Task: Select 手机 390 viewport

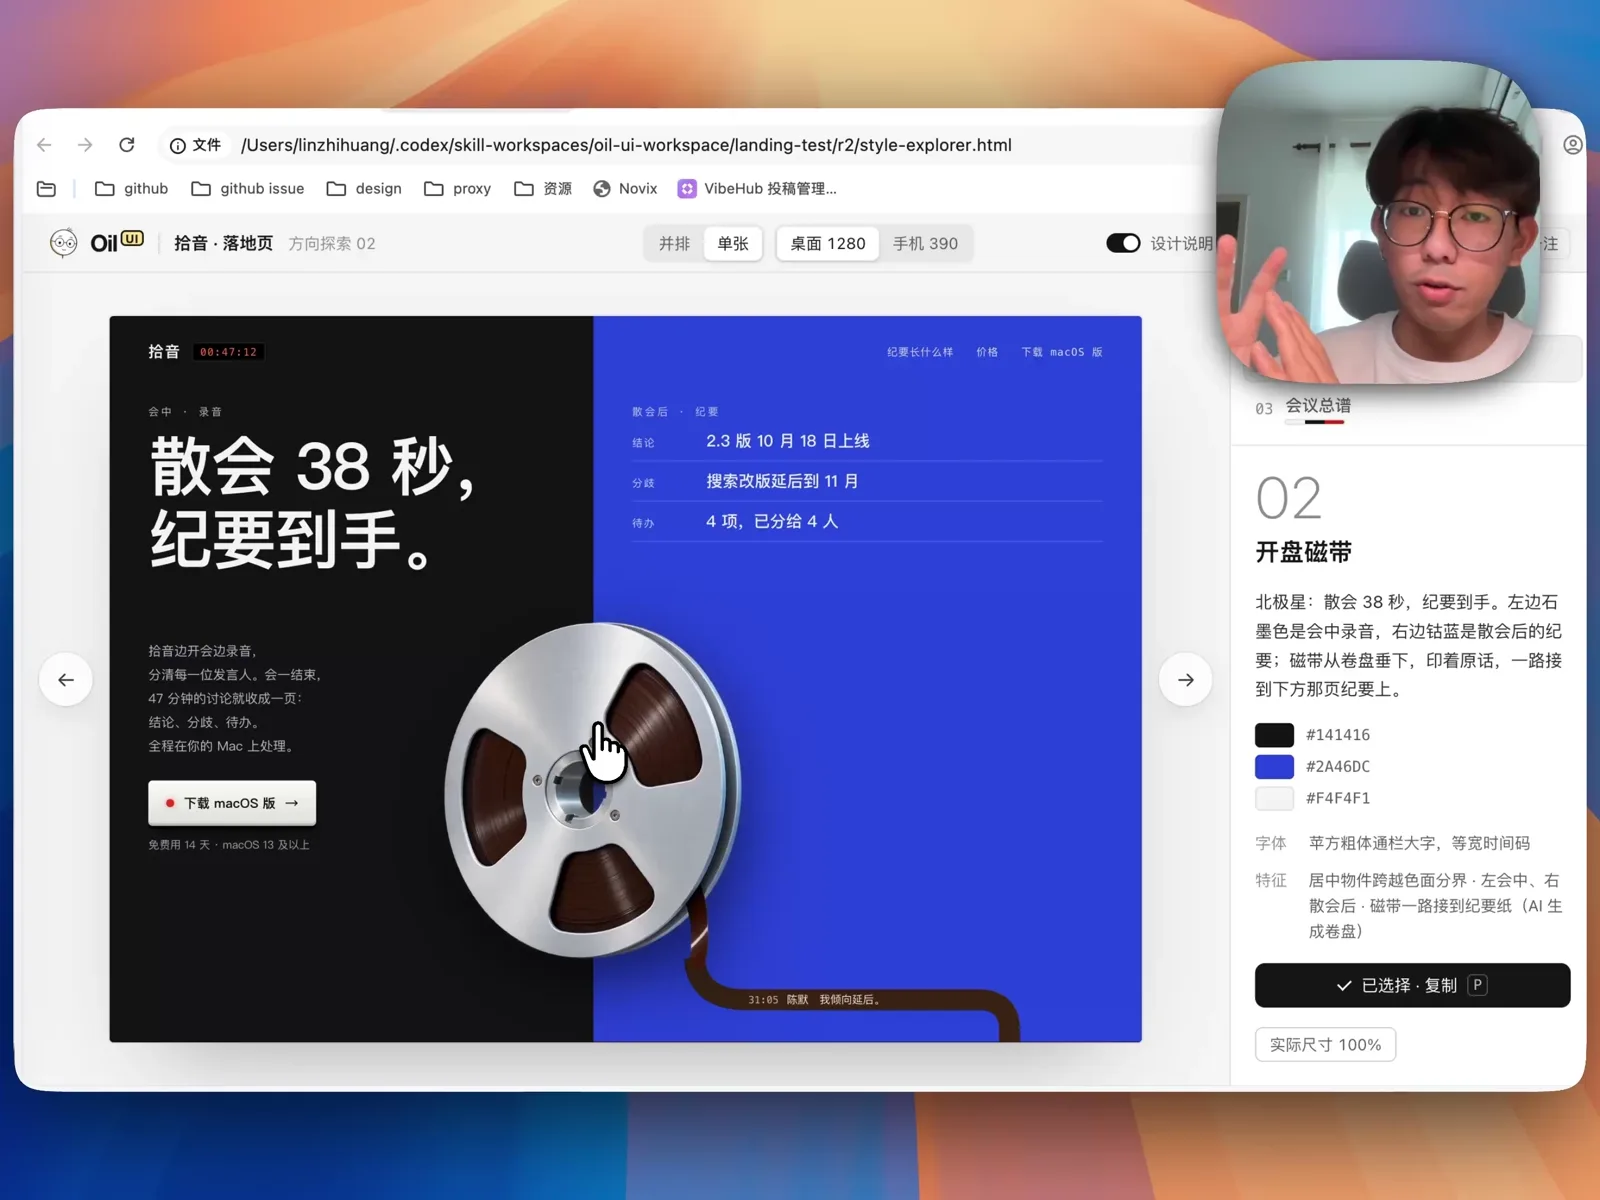Action: click(925, 243)
